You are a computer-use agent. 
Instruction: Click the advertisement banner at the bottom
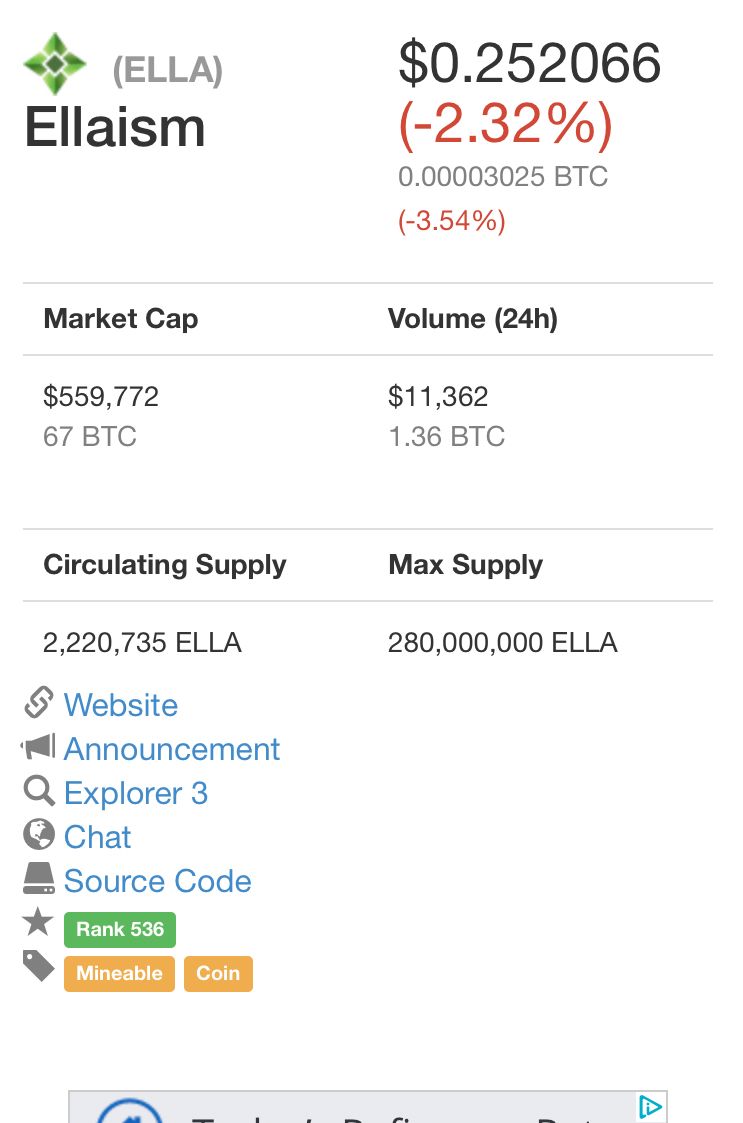pos(367,1108)
